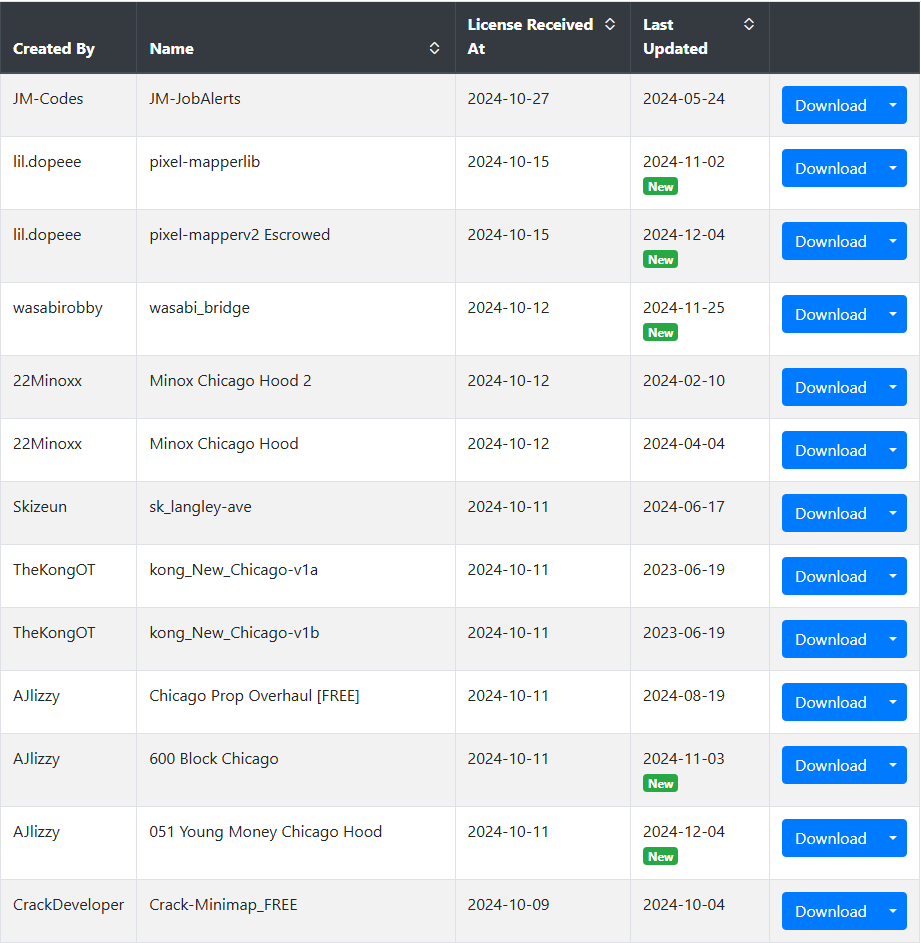Screen dimensions: 921x943
Task: Open download caret for Minox Chicago Hood
Action: tap(893, 450)
